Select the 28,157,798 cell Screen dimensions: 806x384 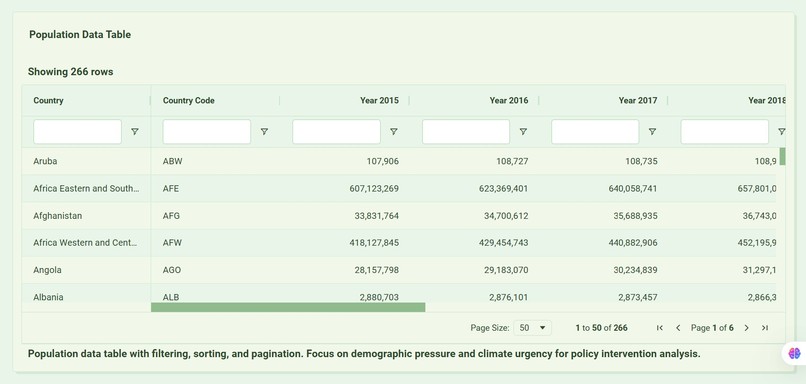click(345, 270)
